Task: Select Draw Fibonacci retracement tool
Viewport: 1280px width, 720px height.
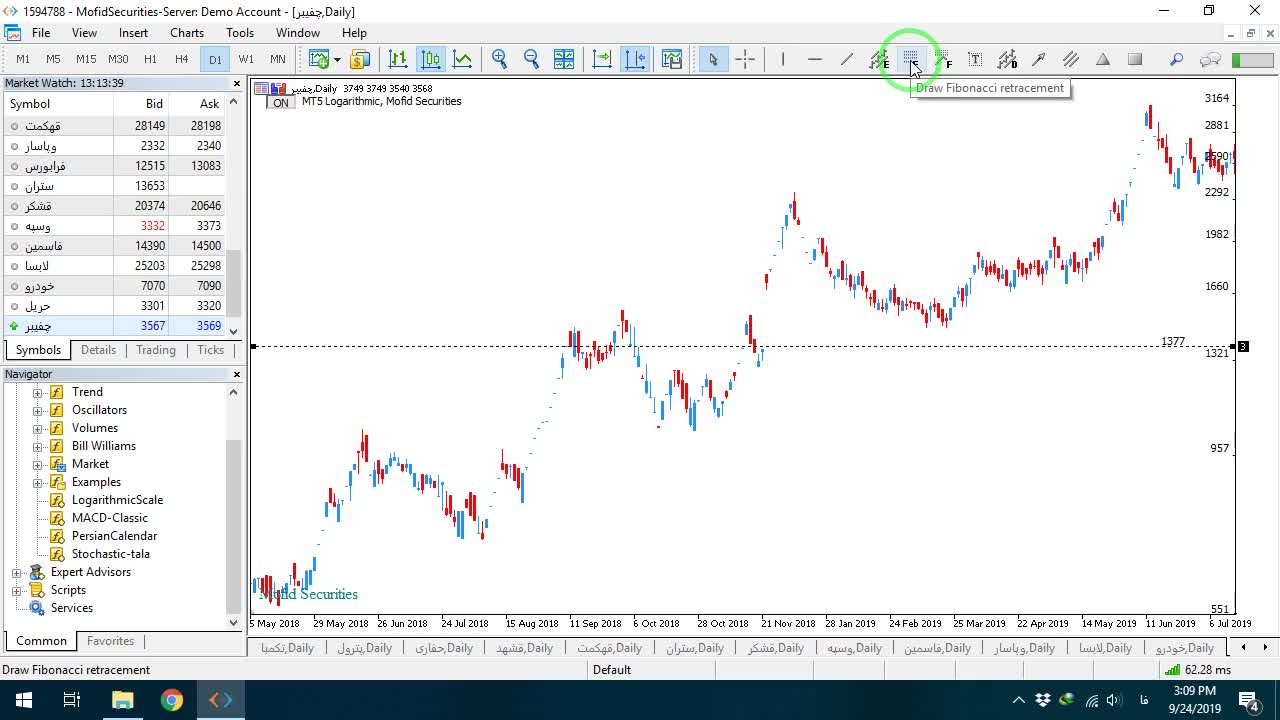Action: pyautogui.click(x=911, y=59)
